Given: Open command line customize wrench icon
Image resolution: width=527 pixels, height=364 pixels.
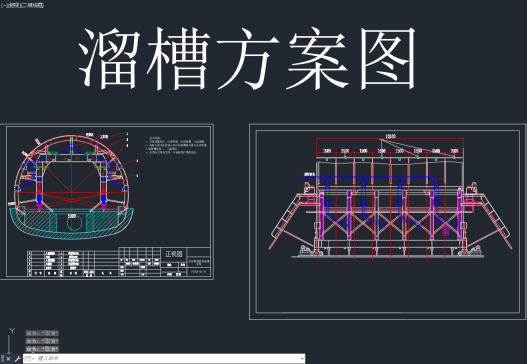Looking at the screenshot, I should click(17, 359).
